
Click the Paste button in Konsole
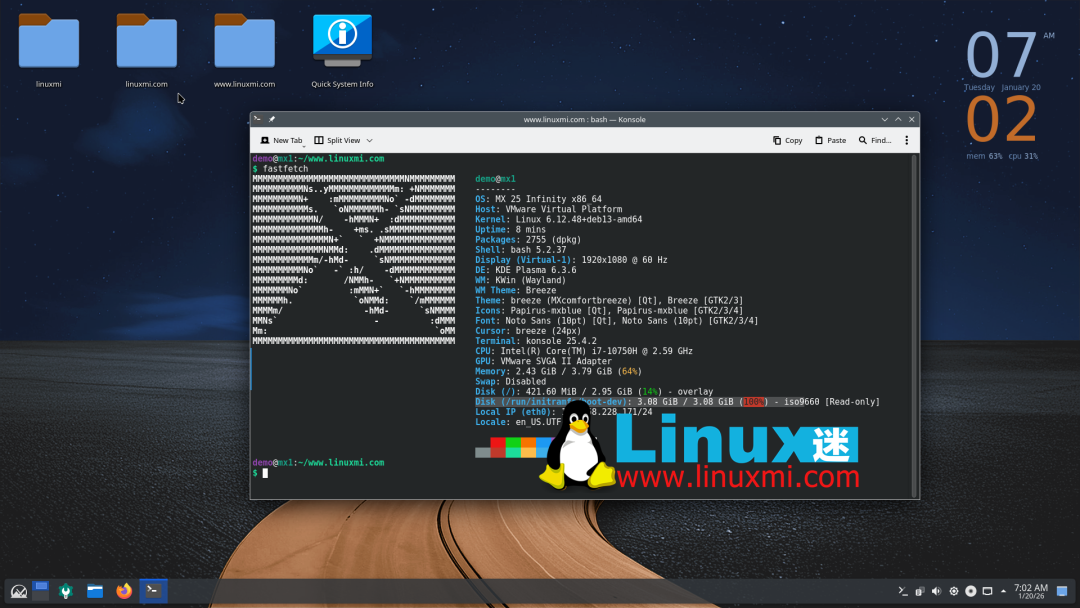click(x=830, y=140)
